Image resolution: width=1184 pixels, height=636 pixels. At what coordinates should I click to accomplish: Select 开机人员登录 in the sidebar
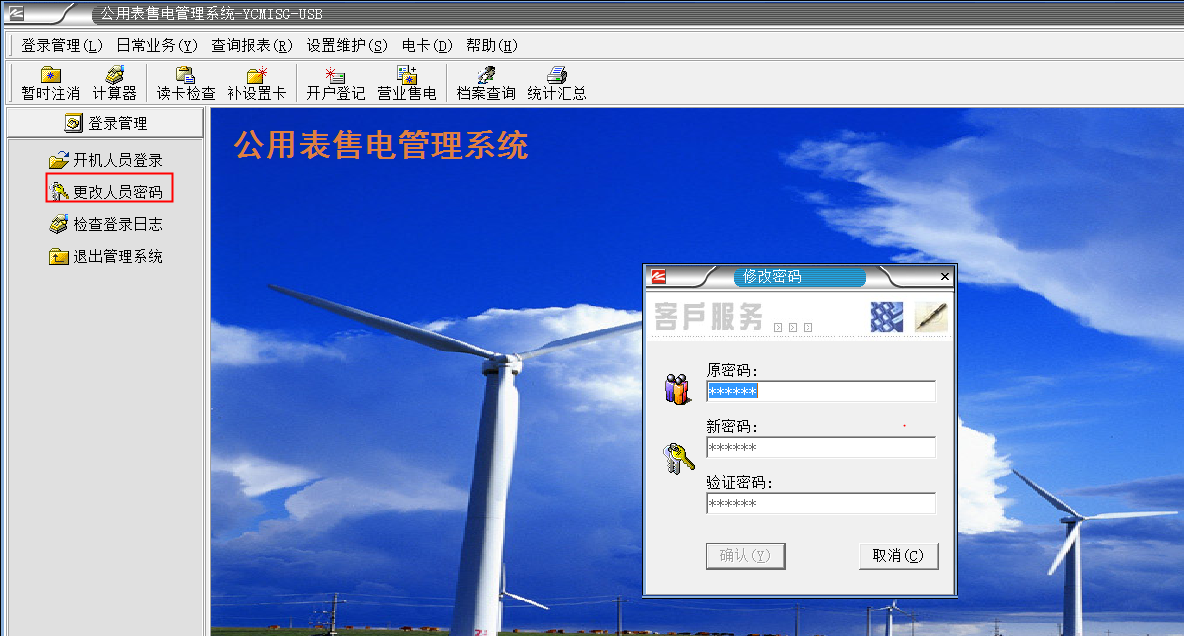[106, 160]
